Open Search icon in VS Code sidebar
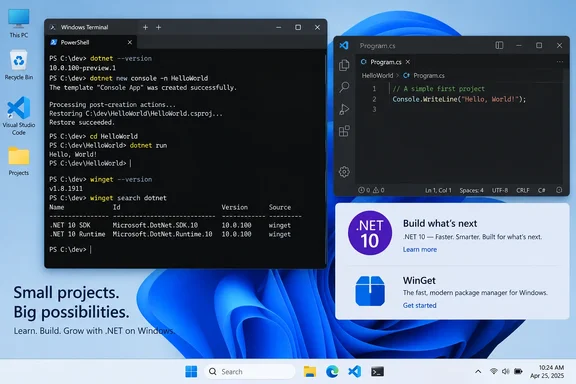Viewport: 576px width, 384px height. (x=344, y=87)
